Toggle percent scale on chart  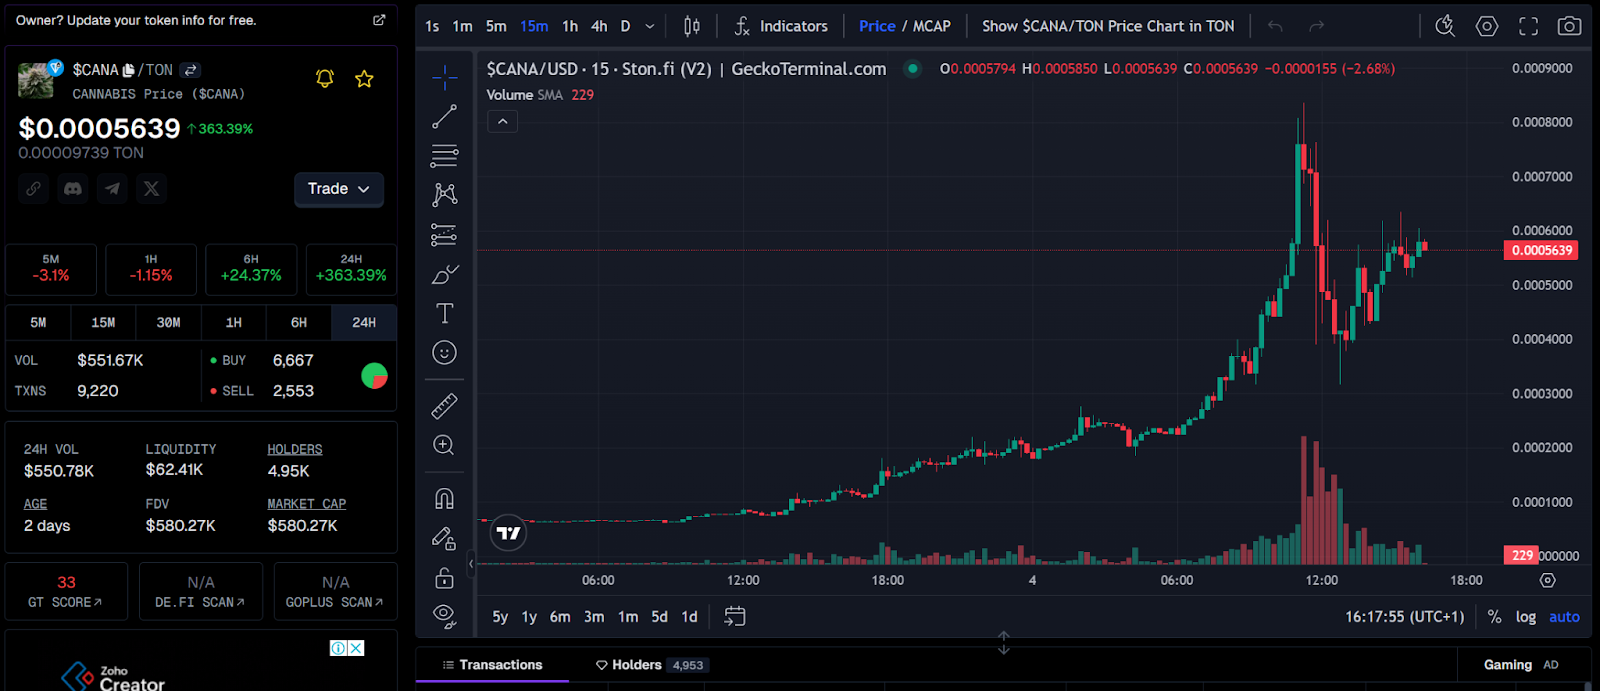click(1494, 617)
